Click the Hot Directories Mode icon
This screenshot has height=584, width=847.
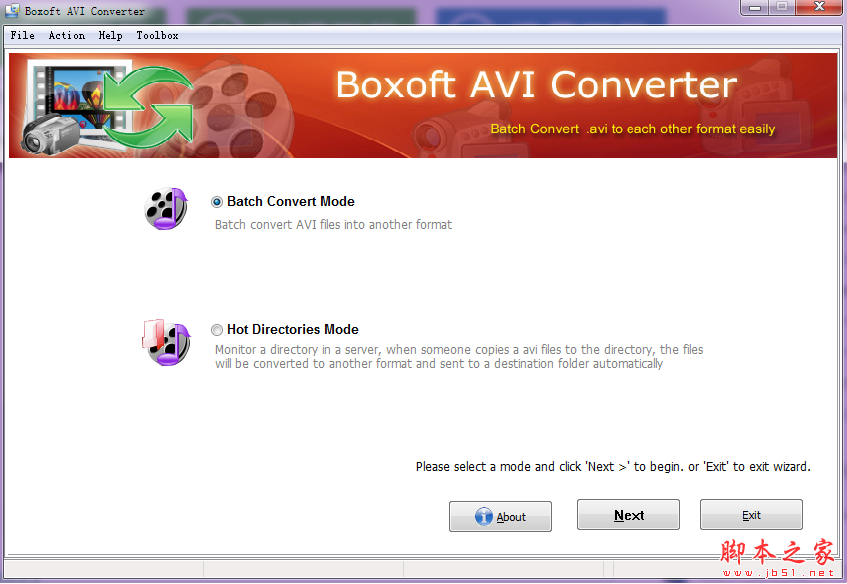click(x=166, y=342)
